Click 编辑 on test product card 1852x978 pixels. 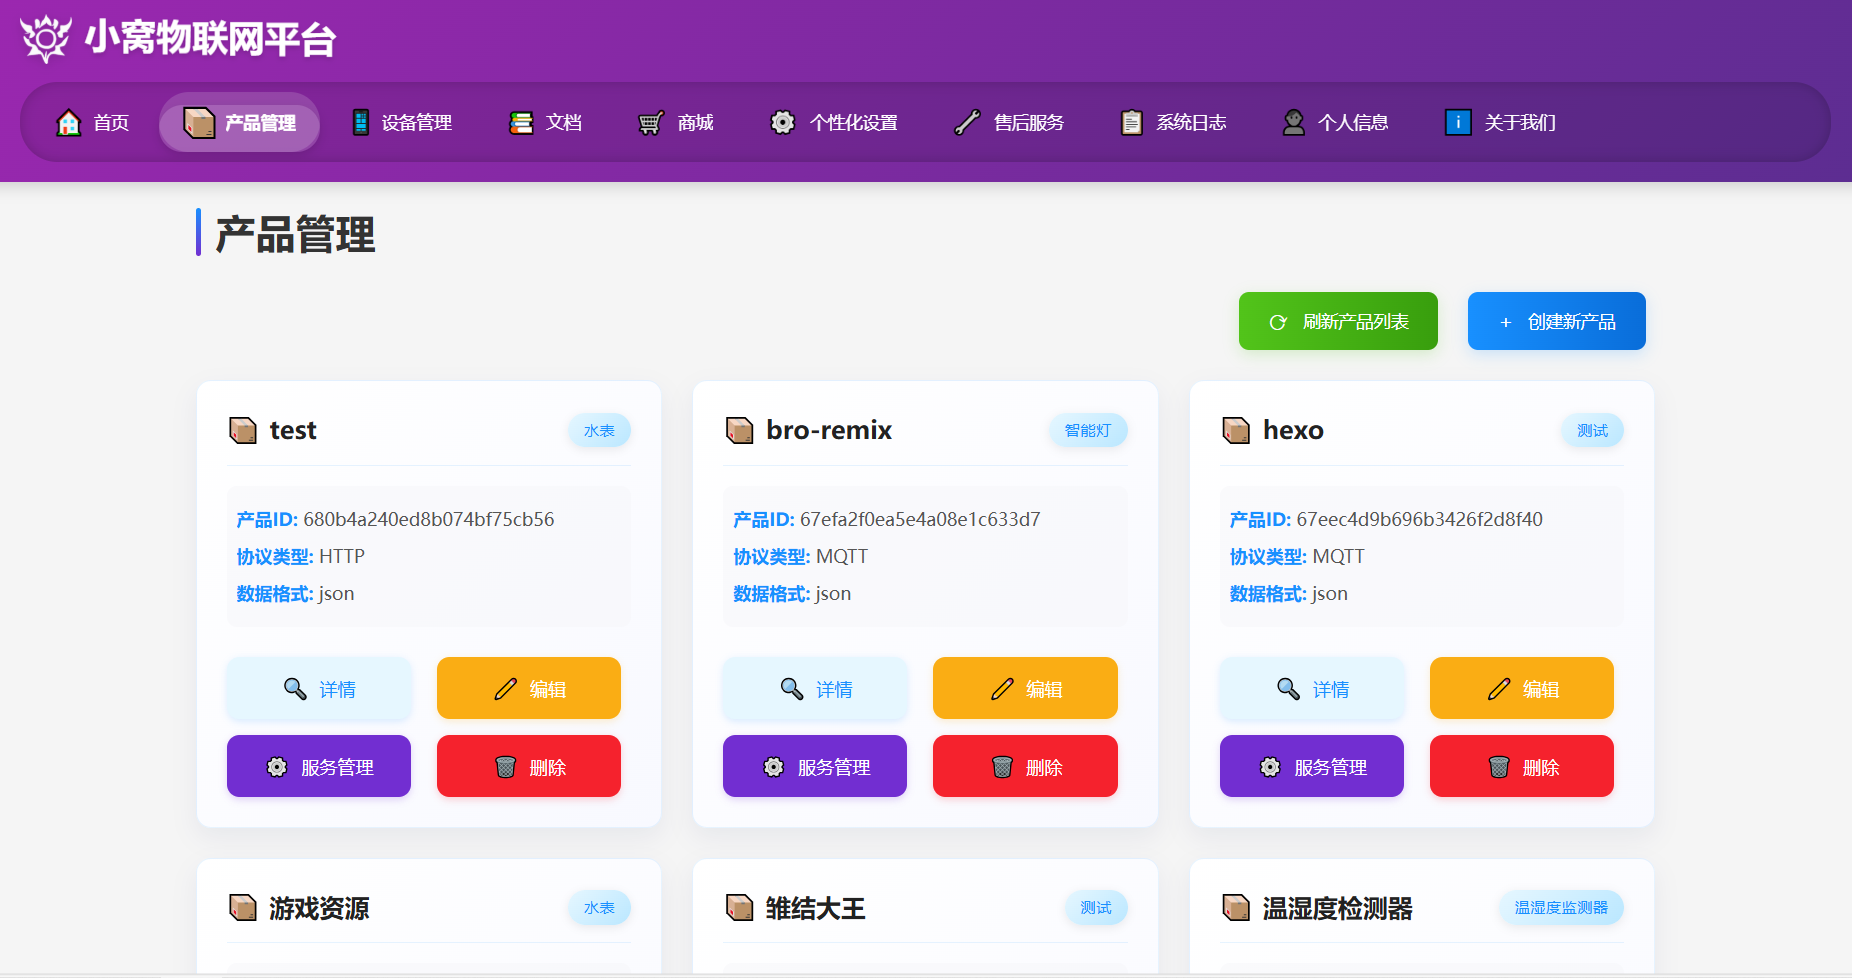529,688
